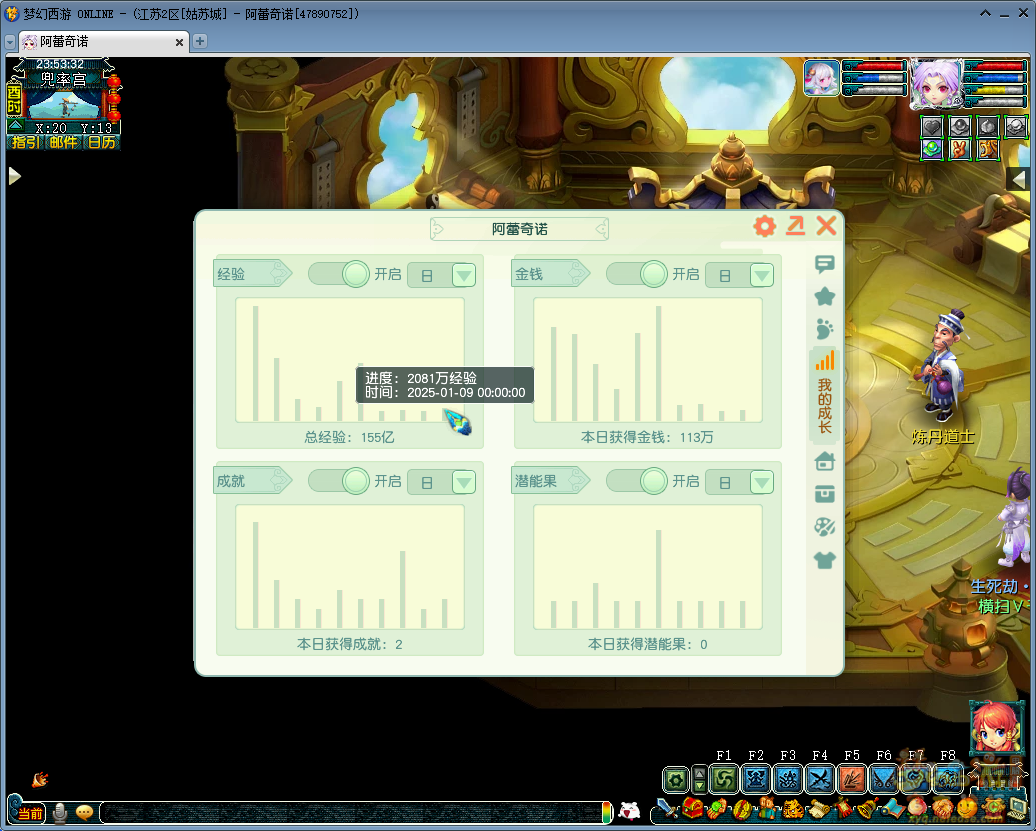
Task: Click the gray heart status icon
Action: (x=932, y=126)
